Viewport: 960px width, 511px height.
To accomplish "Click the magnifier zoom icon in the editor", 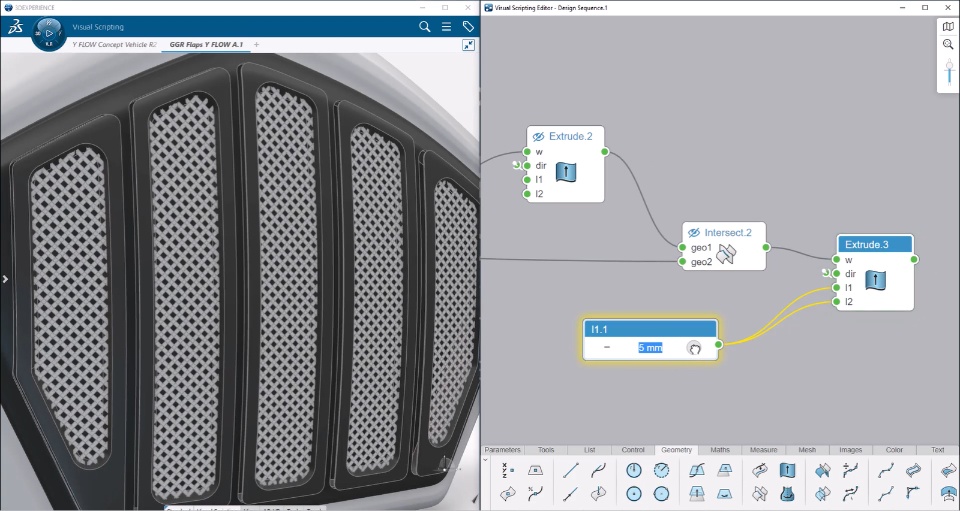I will coord(948,45).
